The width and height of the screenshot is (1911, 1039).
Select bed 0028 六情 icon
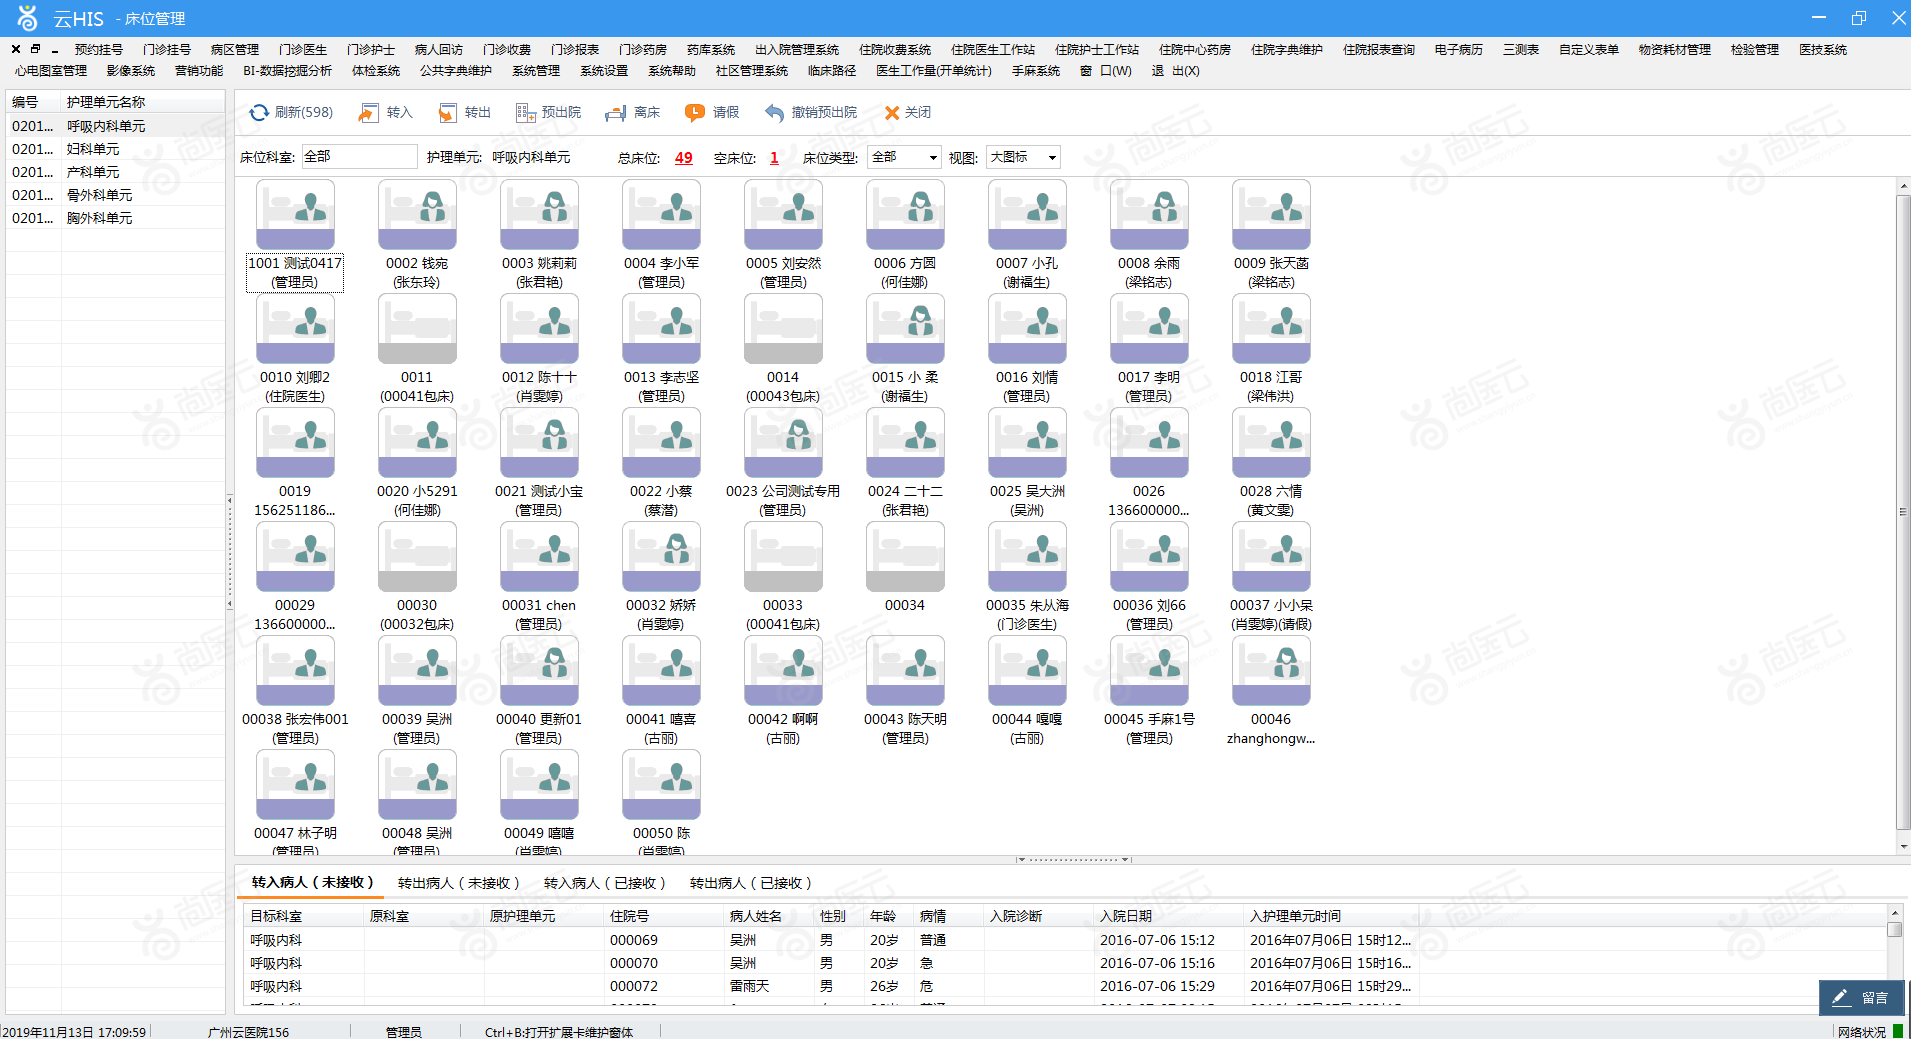pyautogui.click(x=1271, y=442)
